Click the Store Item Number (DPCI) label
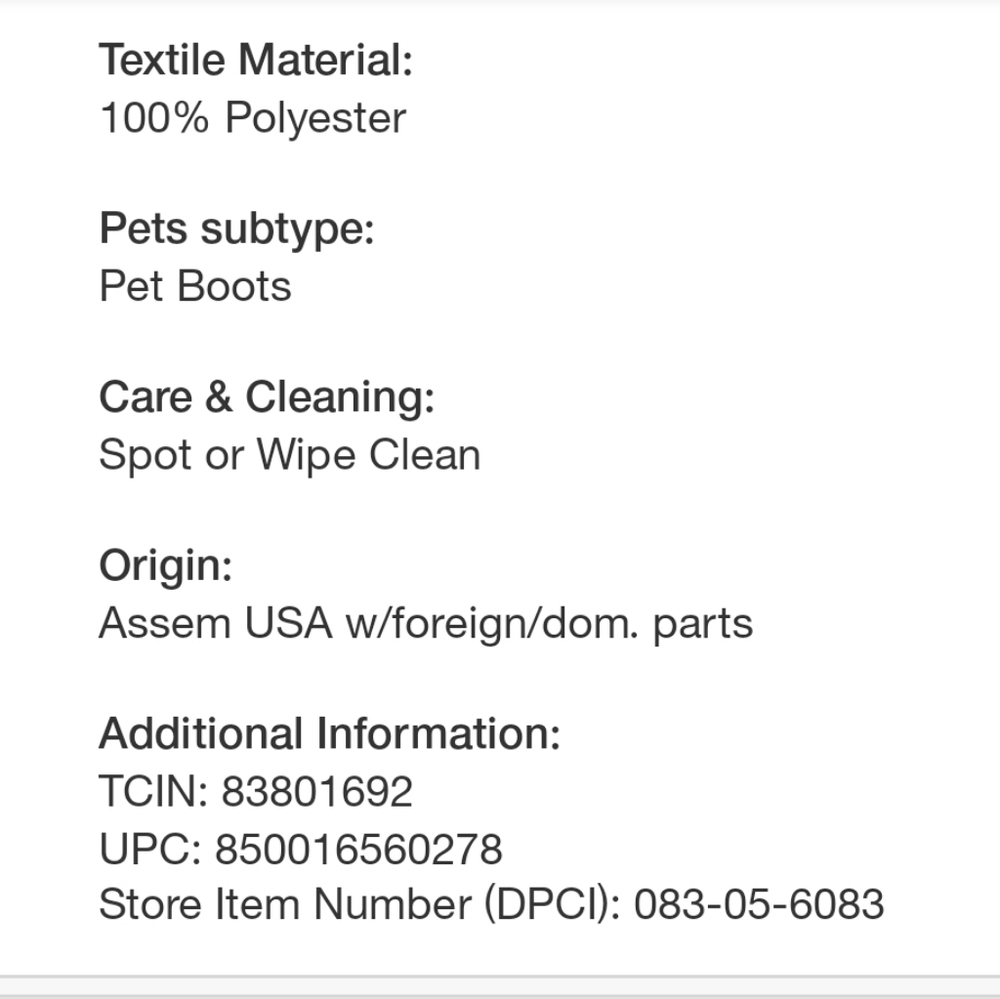1000x999 pixels. [x=360, y=905]
